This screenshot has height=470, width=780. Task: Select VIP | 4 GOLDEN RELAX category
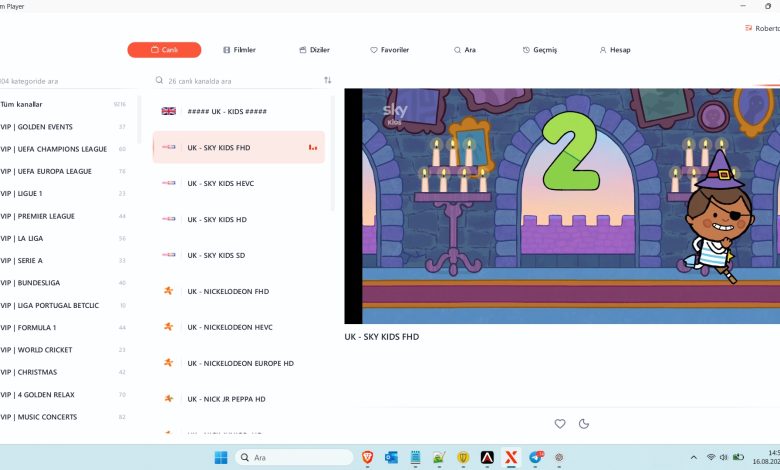tap(63, 395)
